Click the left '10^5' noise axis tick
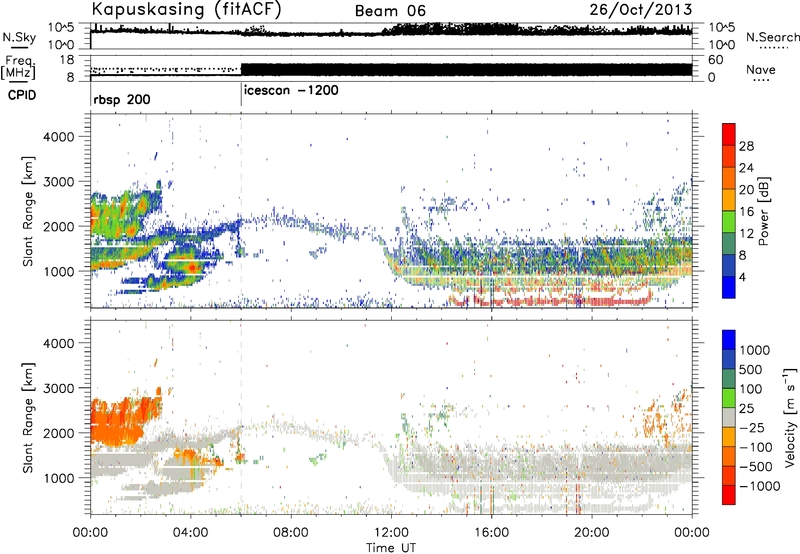The image size is (800, 554). coord(62,28)
